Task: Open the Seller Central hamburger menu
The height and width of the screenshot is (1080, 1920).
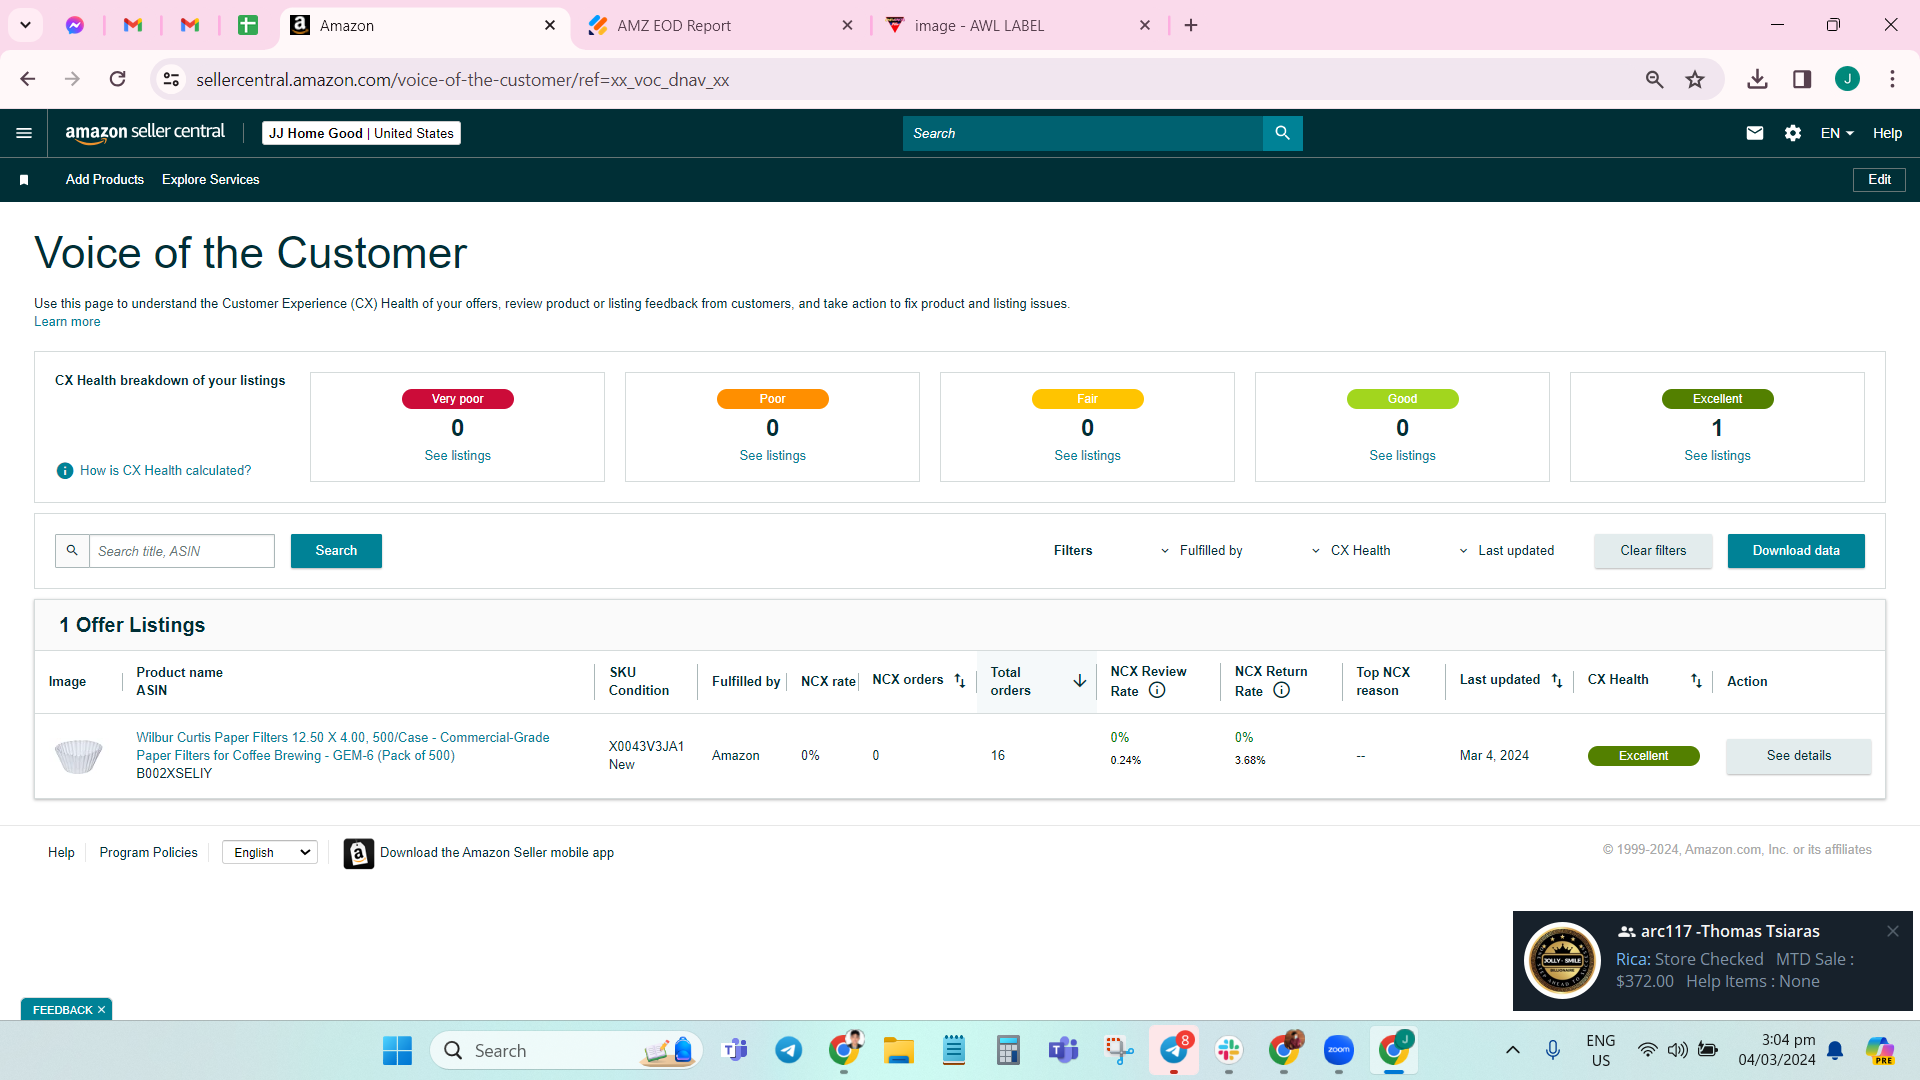Action: point(24,133)
